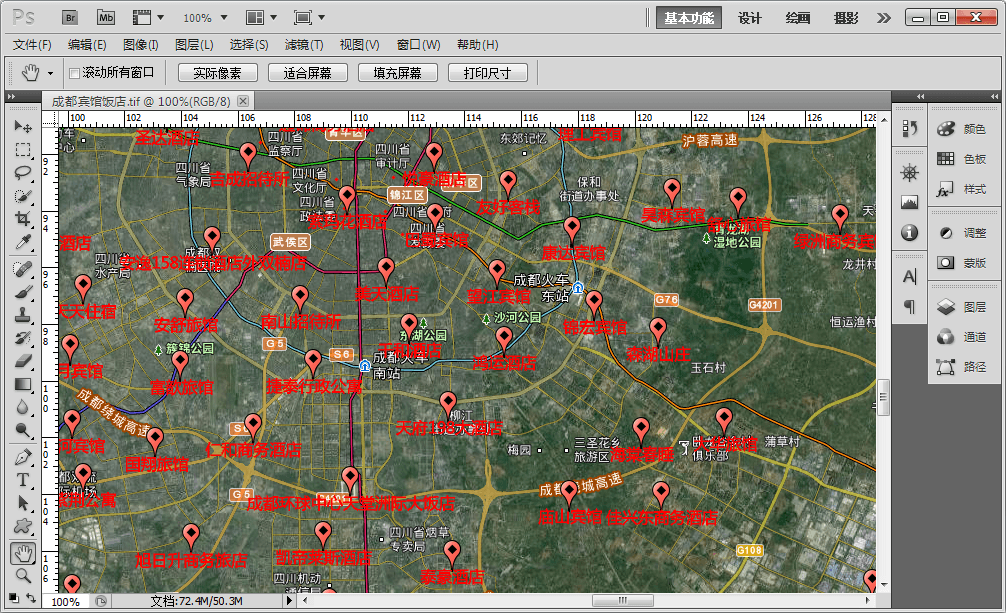Click the 填充屏幕 button
This screenshot has width=1006, height=613.
click(x=397, y=73)
